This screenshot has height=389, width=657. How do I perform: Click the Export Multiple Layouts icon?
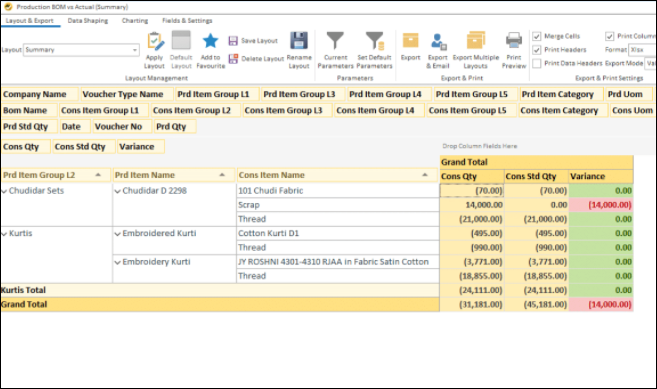476,41
